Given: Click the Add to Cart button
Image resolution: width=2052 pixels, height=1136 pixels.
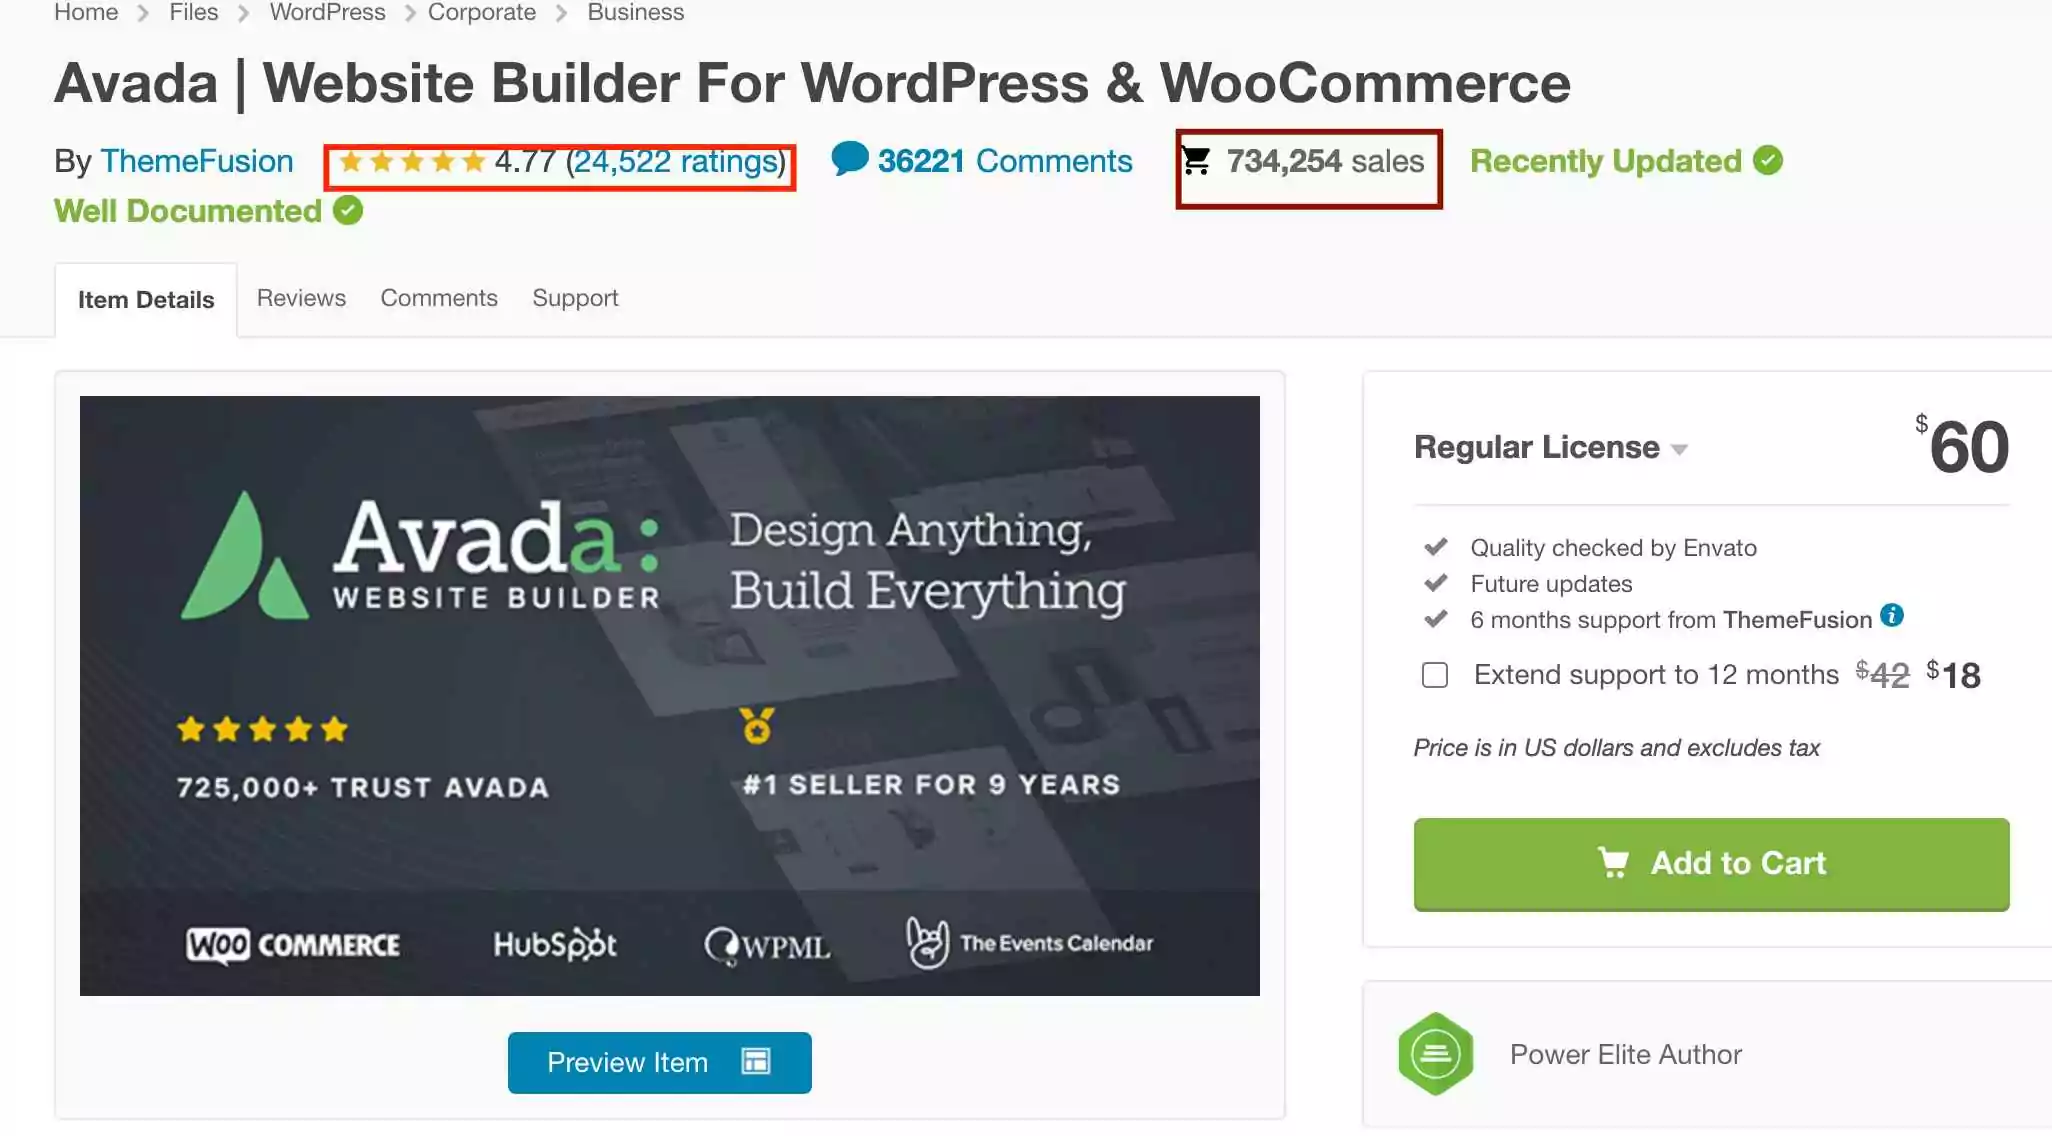Looking at the screenshot, I should (x=1712, y=864).
